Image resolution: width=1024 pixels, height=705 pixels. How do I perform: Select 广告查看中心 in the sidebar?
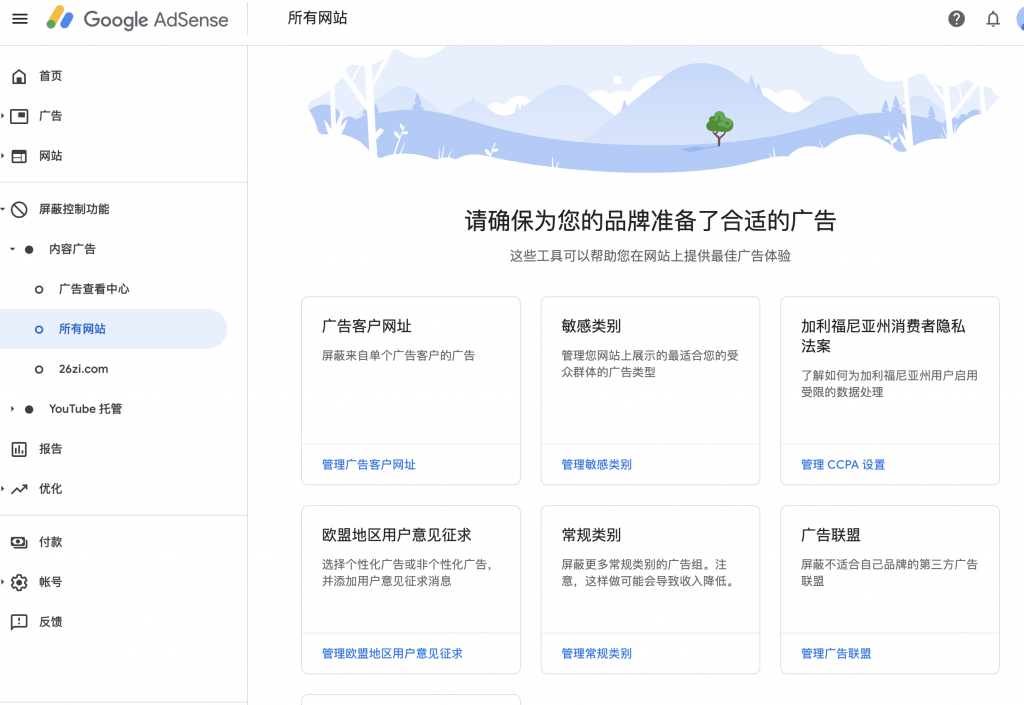(x=94, y=289)
